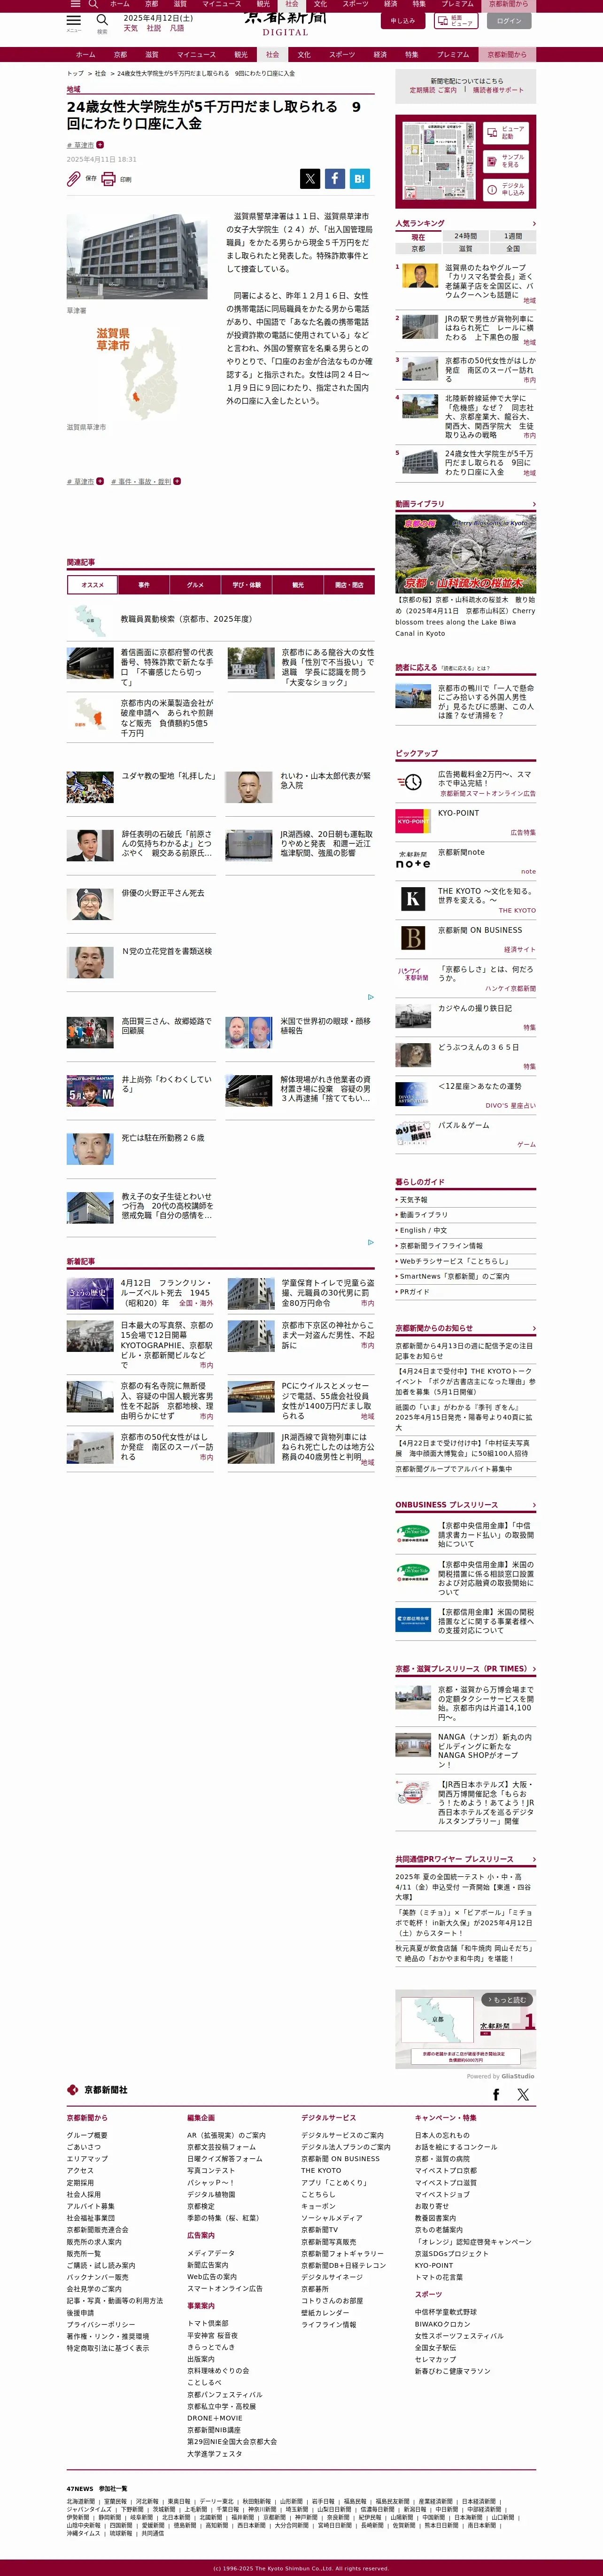Viewport: 603px width, 2576px height.
Task: Click plus icon beside 草津市 tag under headline
Action: (x=100, y=145)
